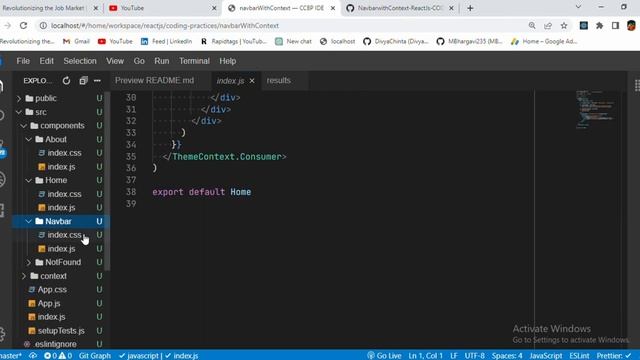Screen dimensions: 640x360
Task: Close the YouTube browser tab
Action: pos(214,8)
